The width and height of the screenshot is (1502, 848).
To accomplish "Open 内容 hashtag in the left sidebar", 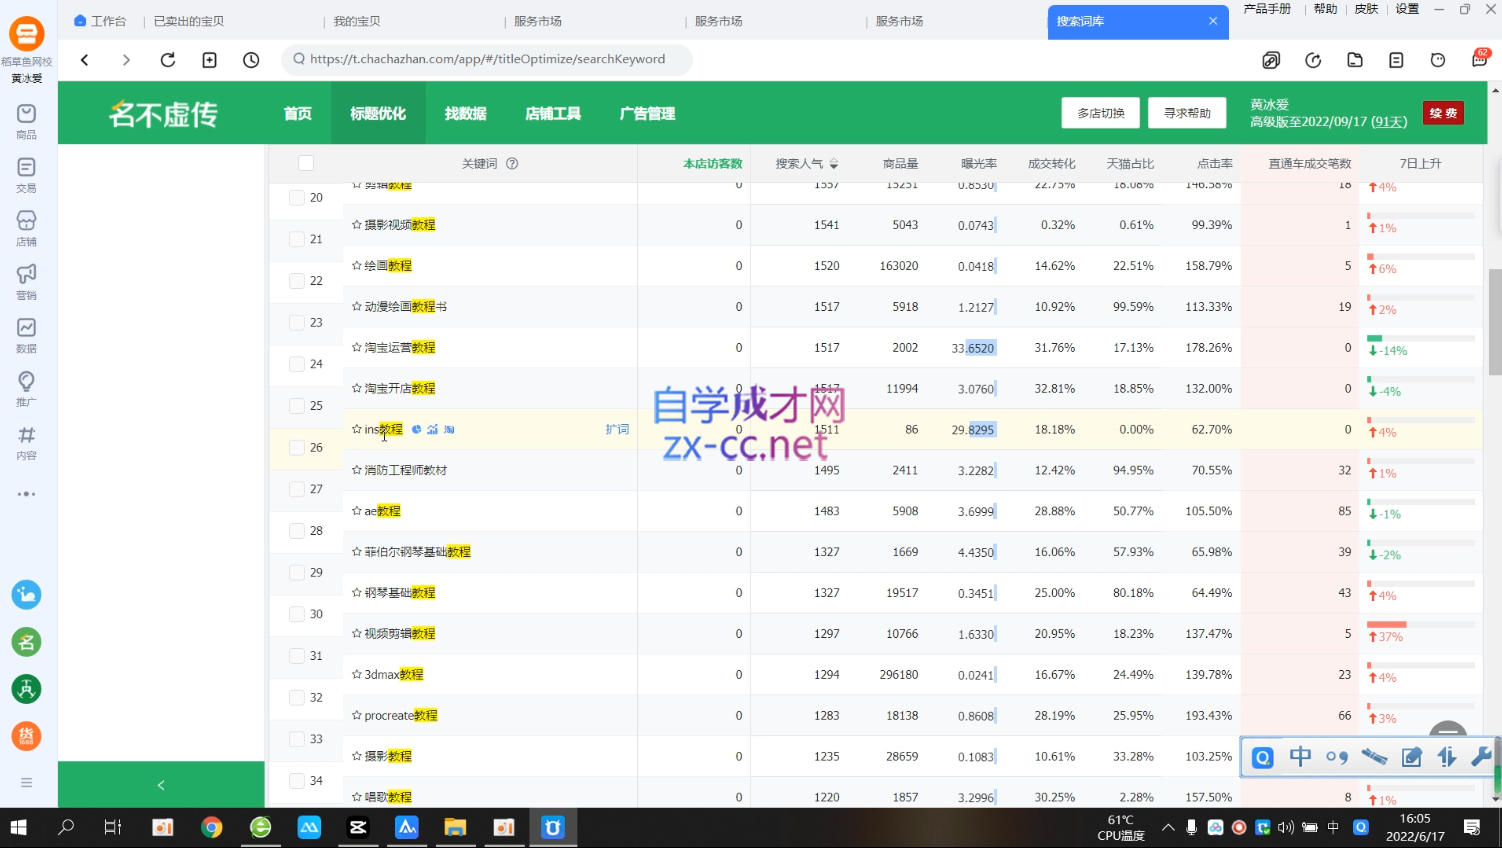I will pyautogui.click(x=27, y=442).
